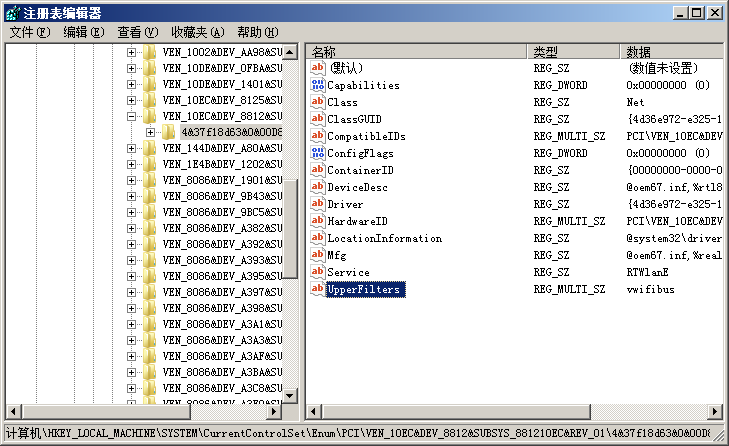Click the DWORD icon beside Capabilities
The height and width of the screenshot is (446, 729).
pos(318,85)
